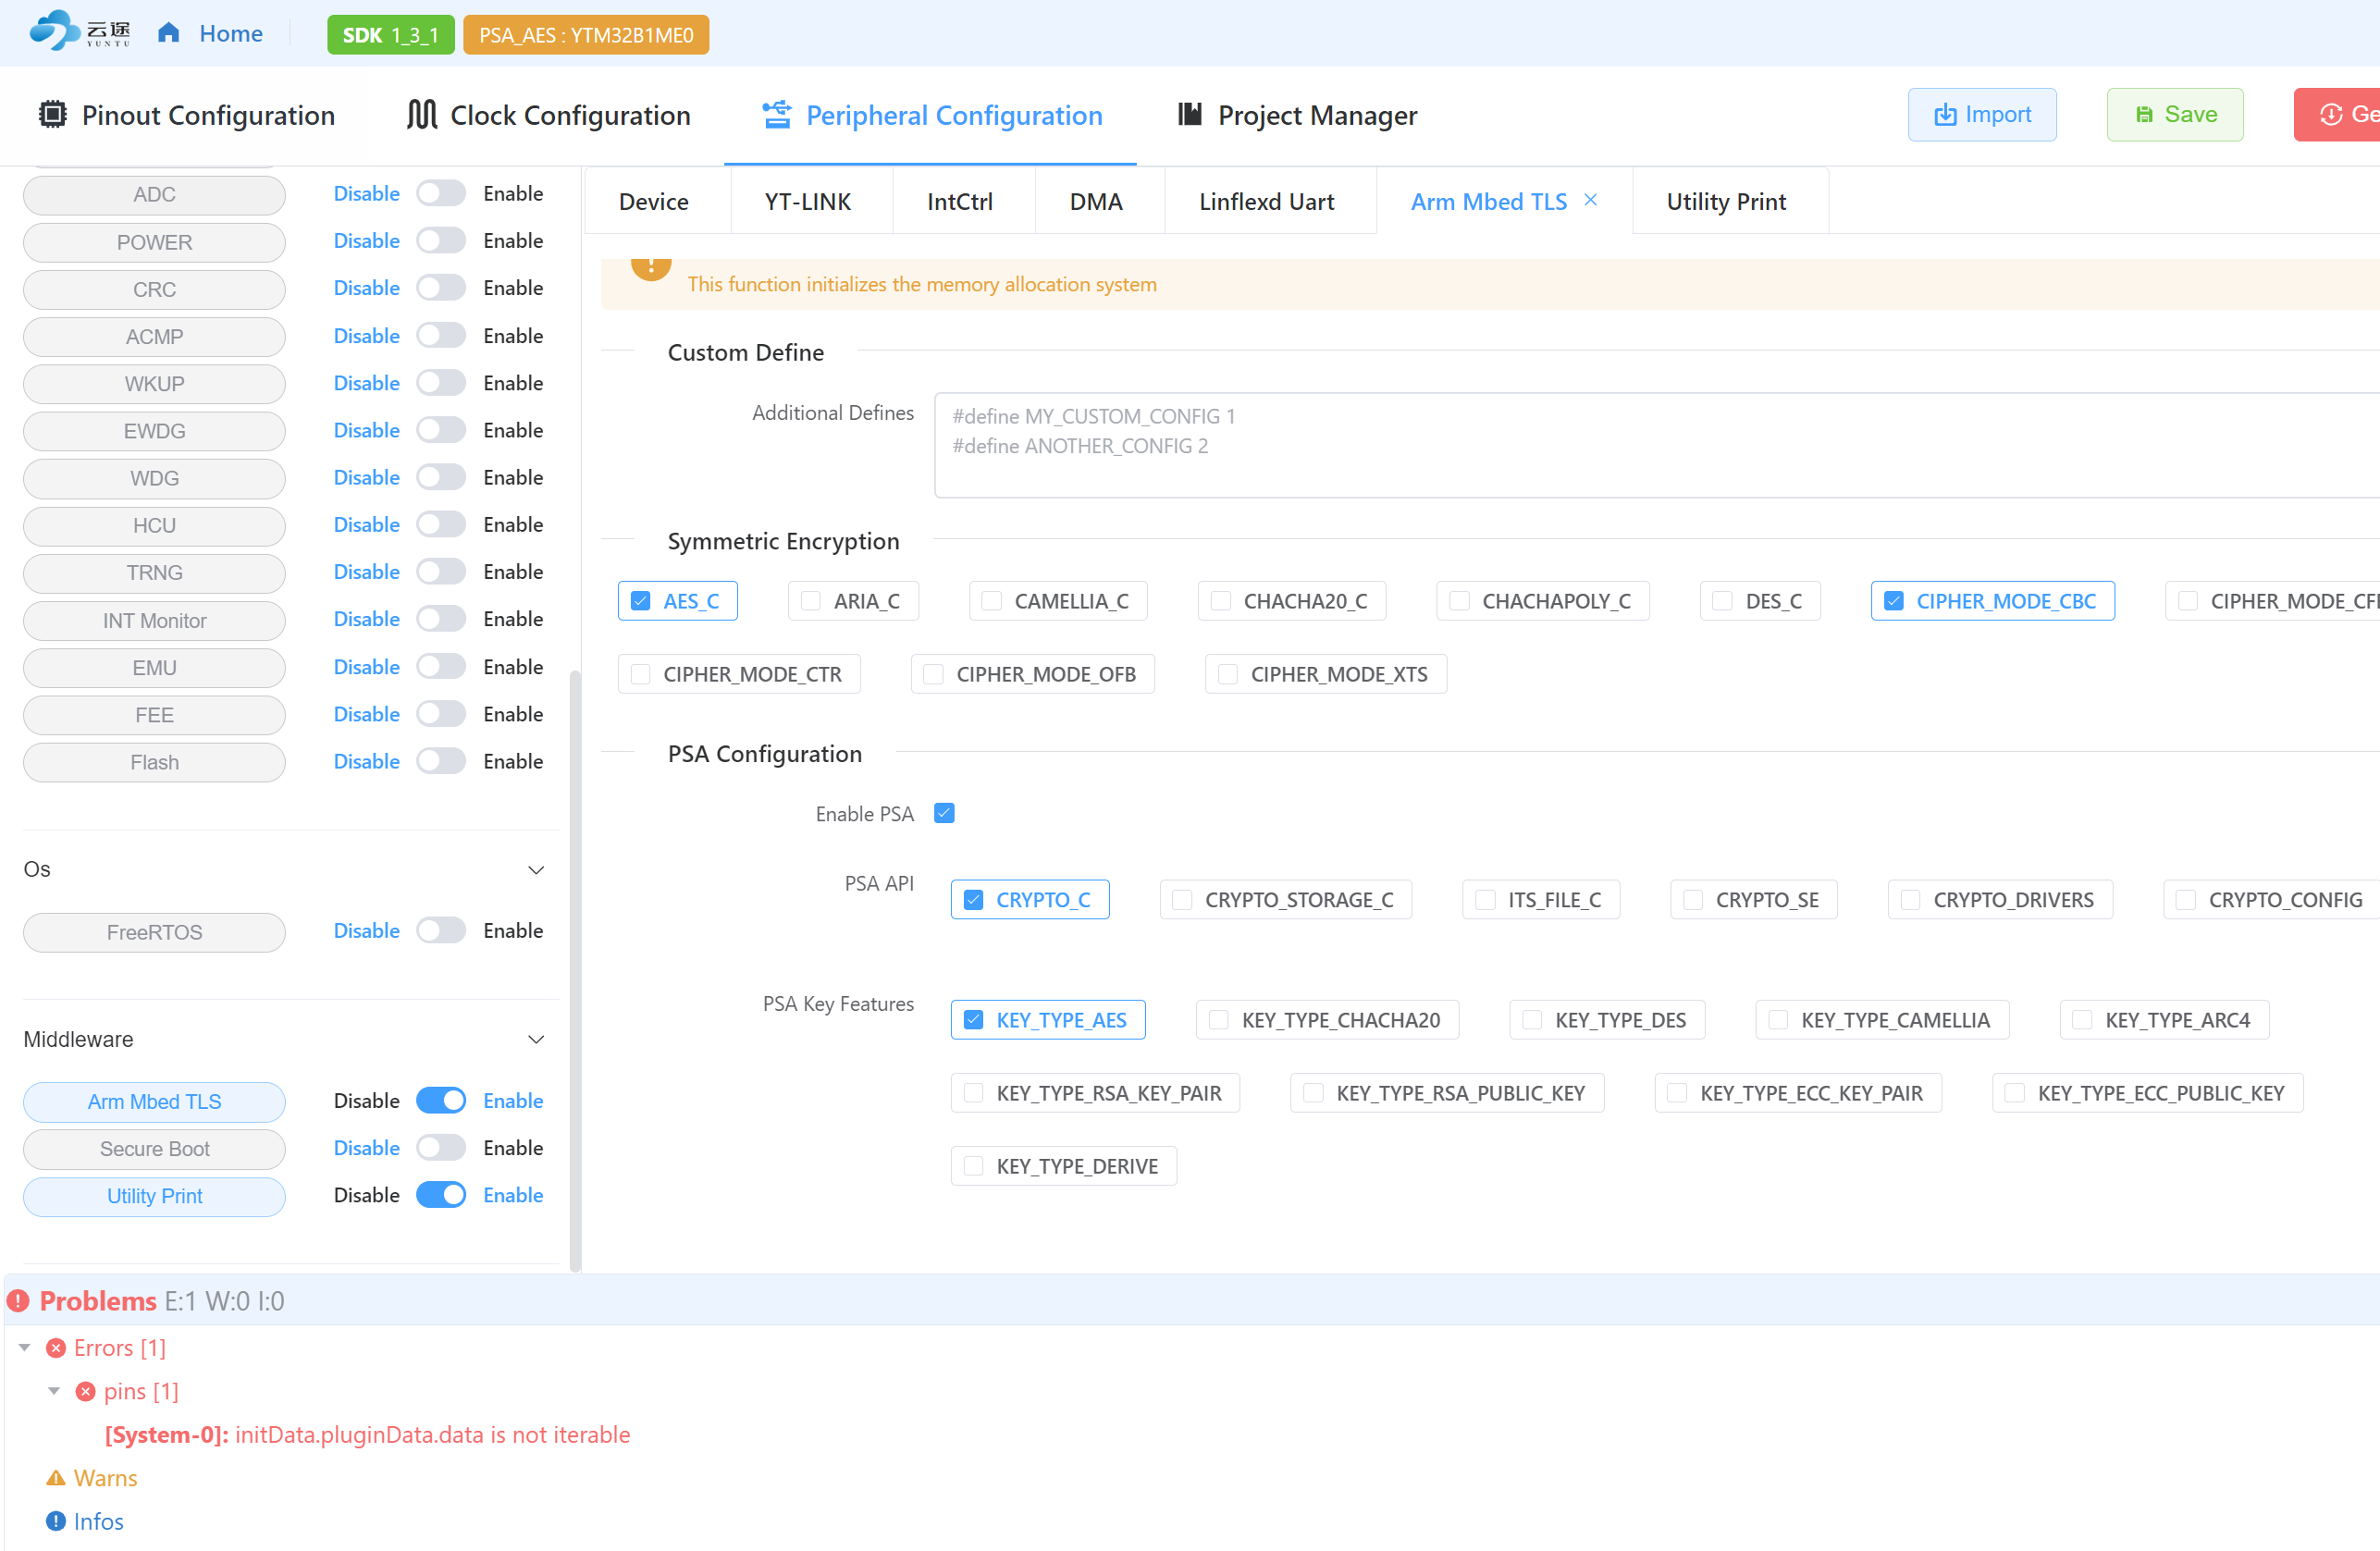
Task: Click the Import download icon
Action: pos(1945,115)
